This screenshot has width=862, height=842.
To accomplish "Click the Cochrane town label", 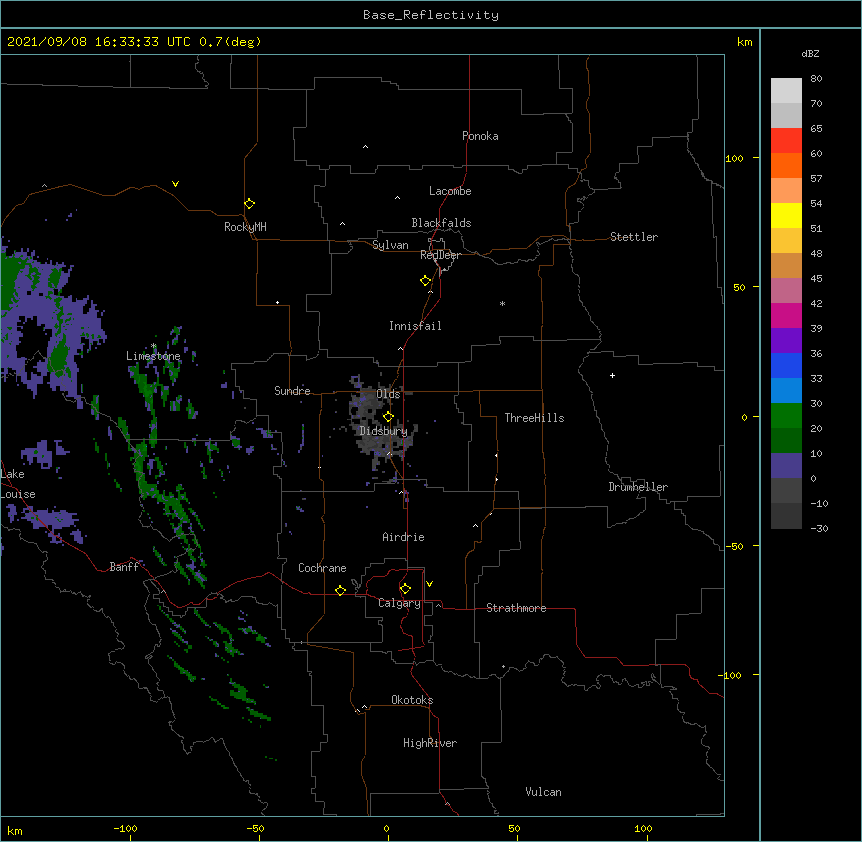I will tap(322, 568).
